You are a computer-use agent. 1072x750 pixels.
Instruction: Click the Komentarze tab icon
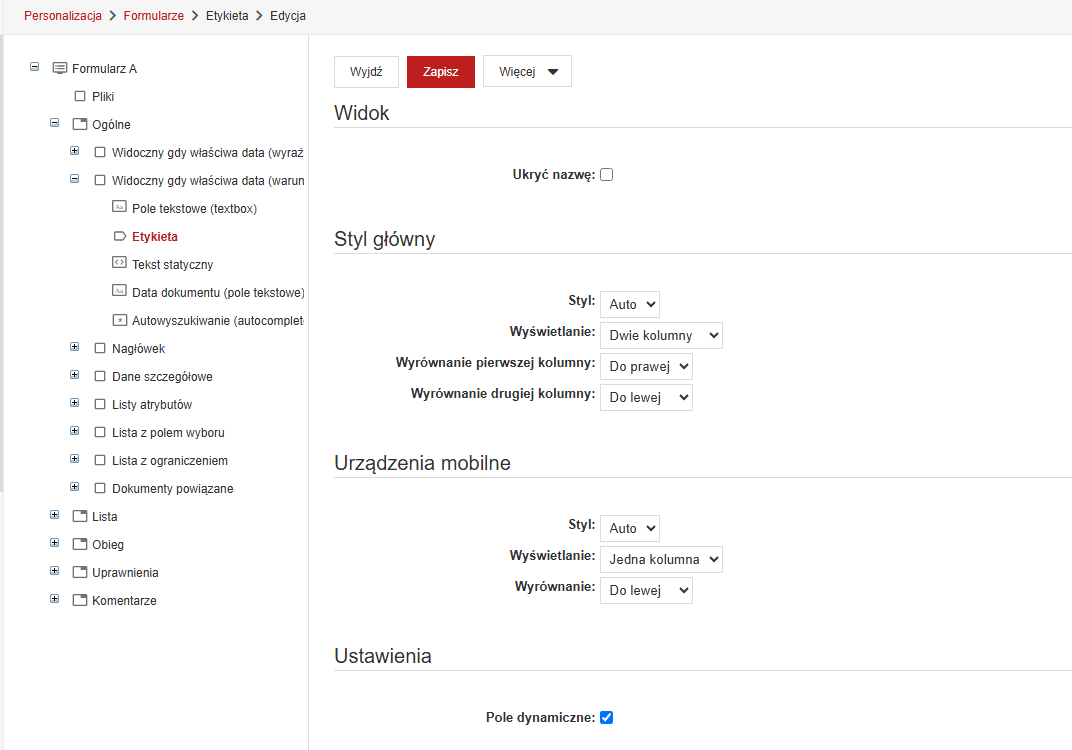tap(80, 600)
